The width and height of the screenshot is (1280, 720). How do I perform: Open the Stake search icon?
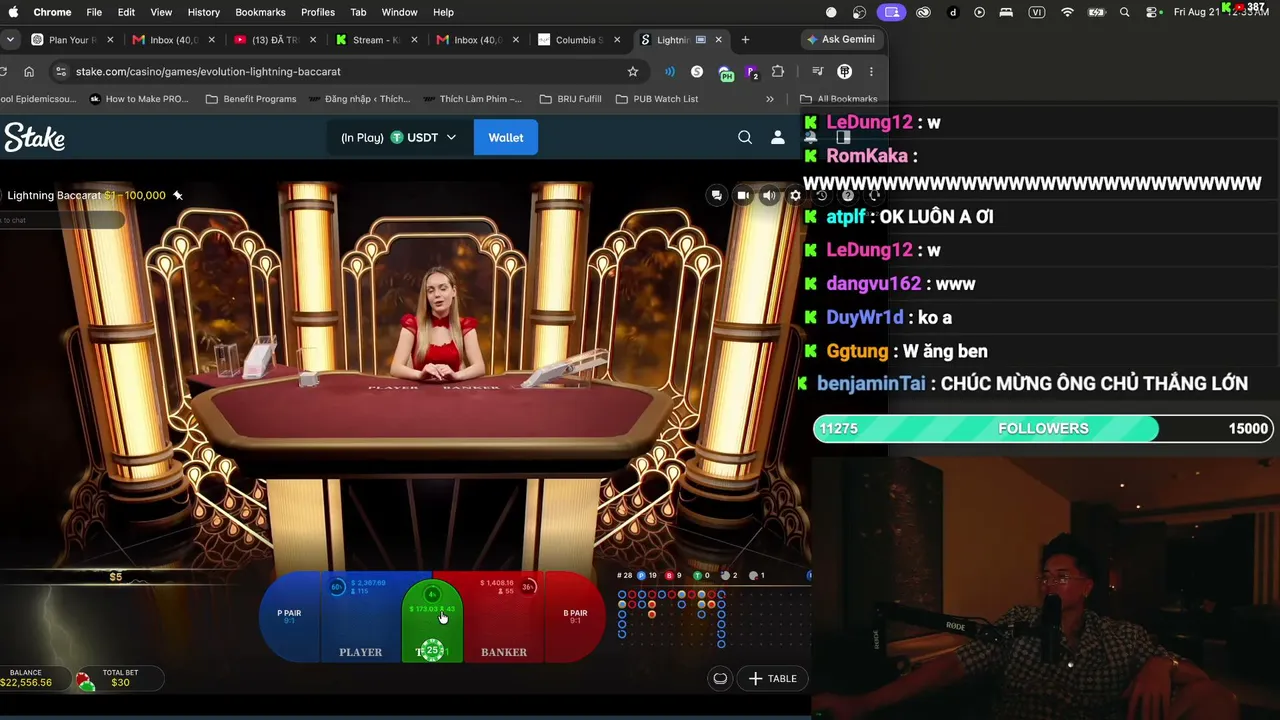745,137
